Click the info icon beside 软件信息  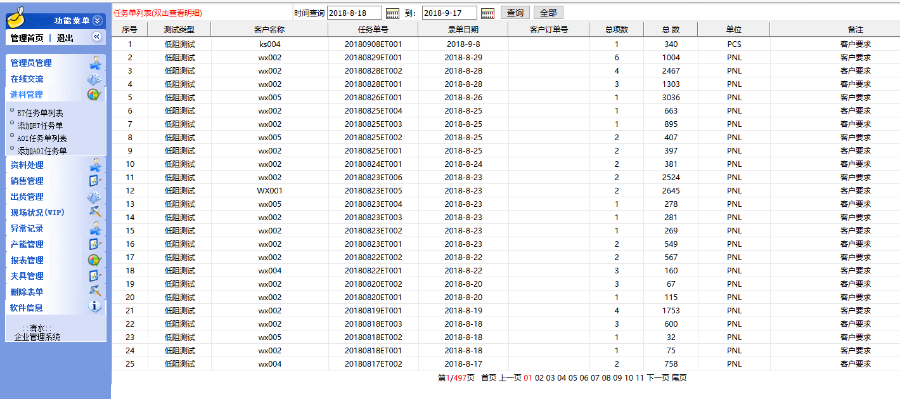pyautogui.click(x=95, y=307)
